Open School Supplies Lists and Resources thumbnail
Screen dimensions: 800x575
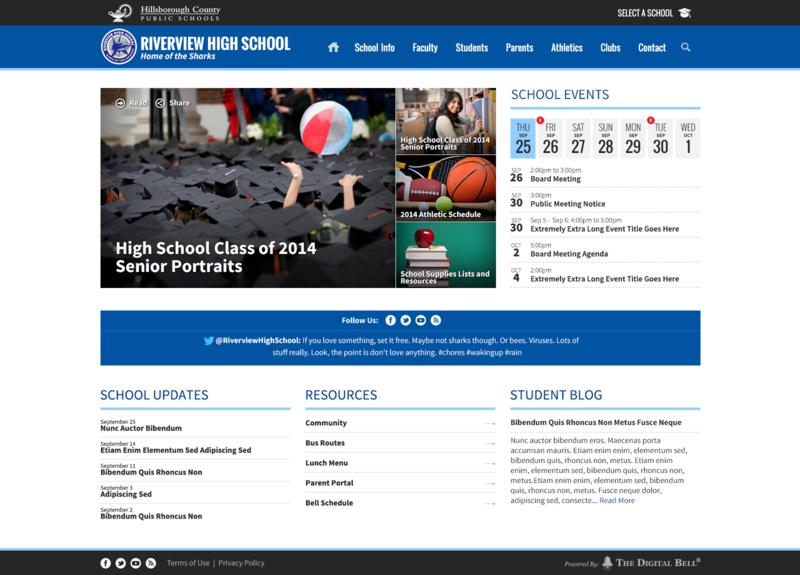[x=446, y=254]
